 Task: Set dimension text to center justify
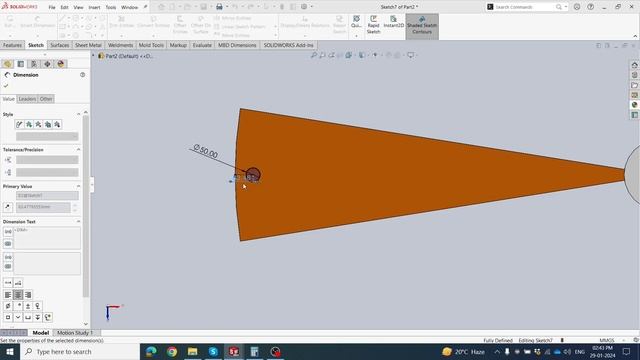(x=18, y=295)
